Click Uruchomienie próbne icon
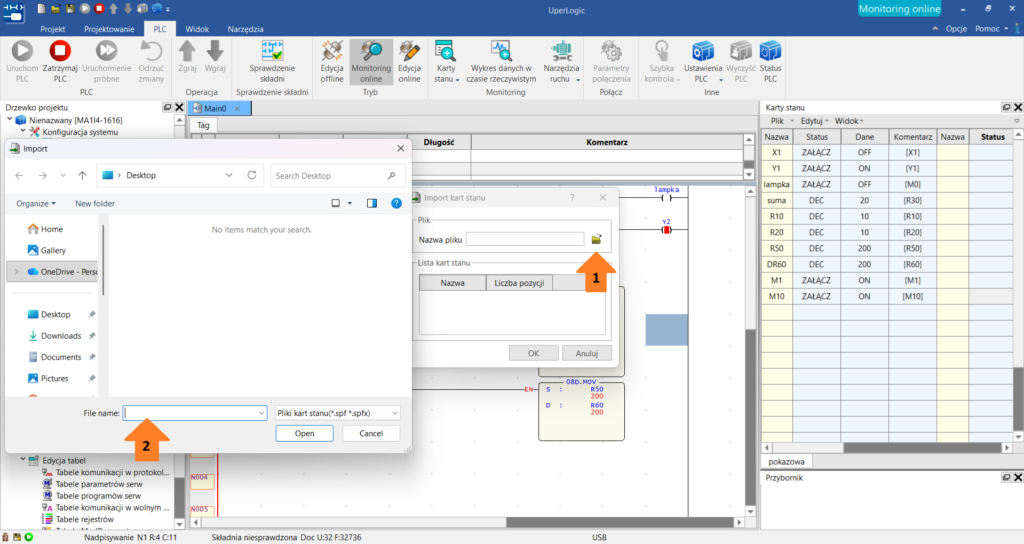Screen dimensions: 1024x544 106,51
